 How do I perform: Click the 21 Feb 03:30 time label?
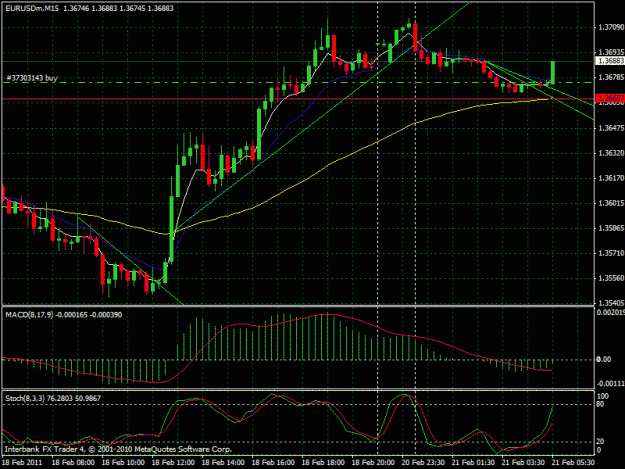tap(523, 462)
